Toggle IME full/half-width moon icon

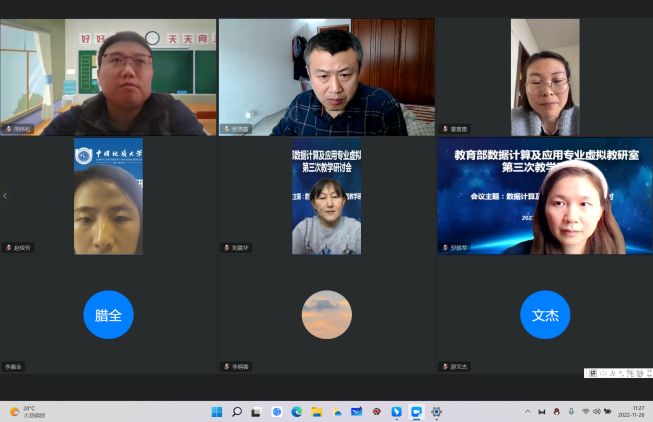pos(612,373)
